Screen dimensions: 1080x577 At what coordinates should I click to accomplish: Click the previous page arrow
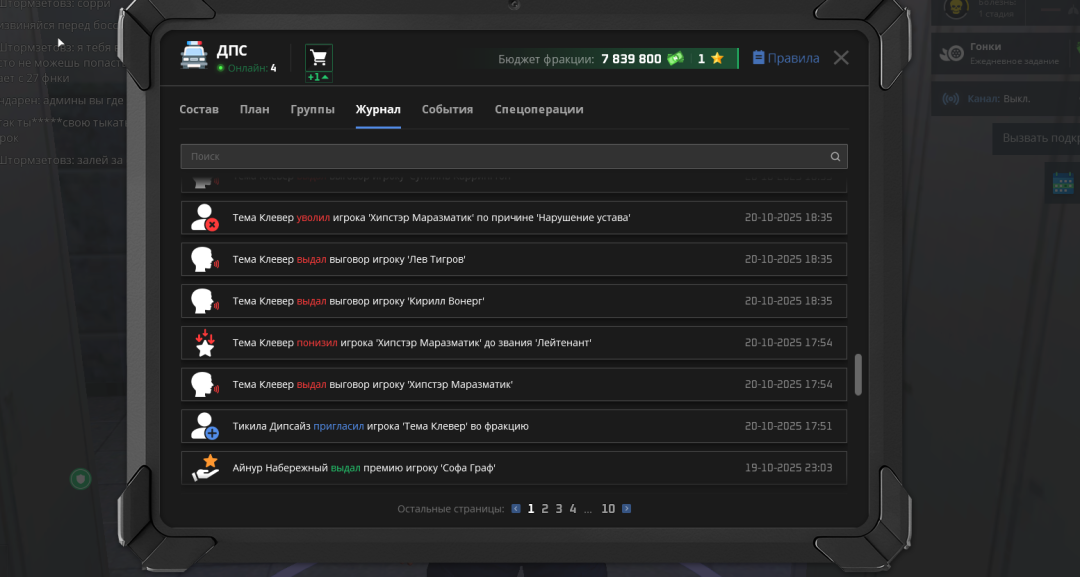tap(516, 509)
